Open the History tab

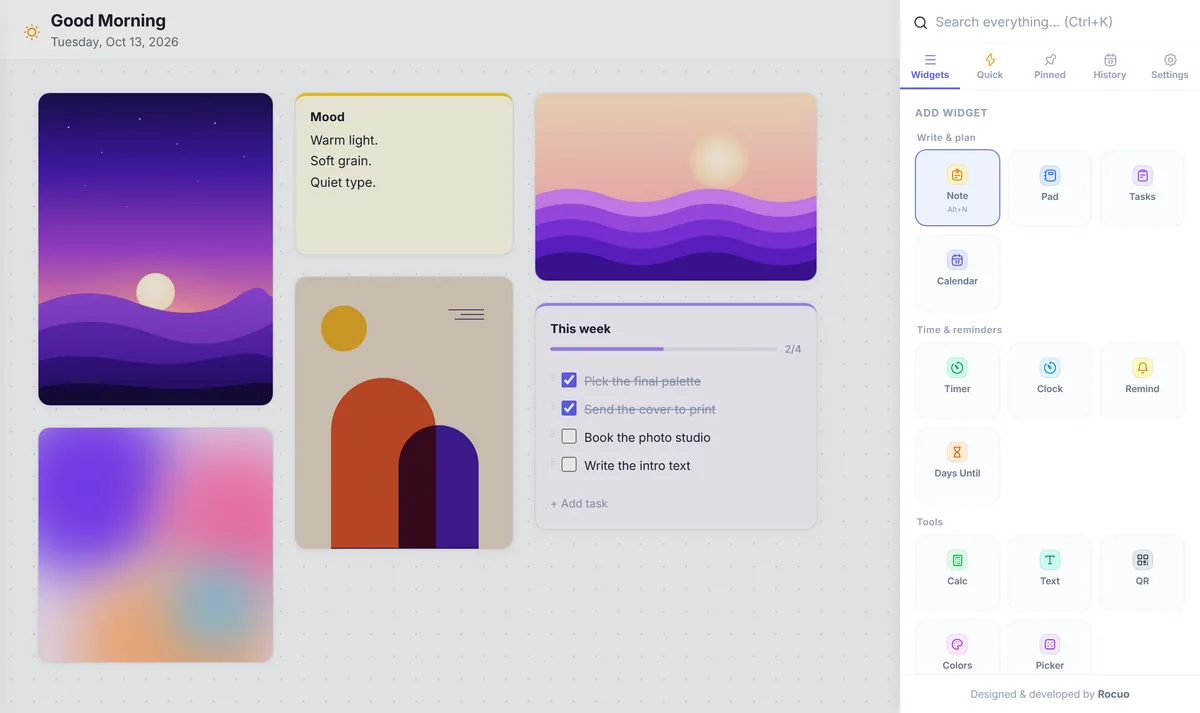click(1110, 67)
